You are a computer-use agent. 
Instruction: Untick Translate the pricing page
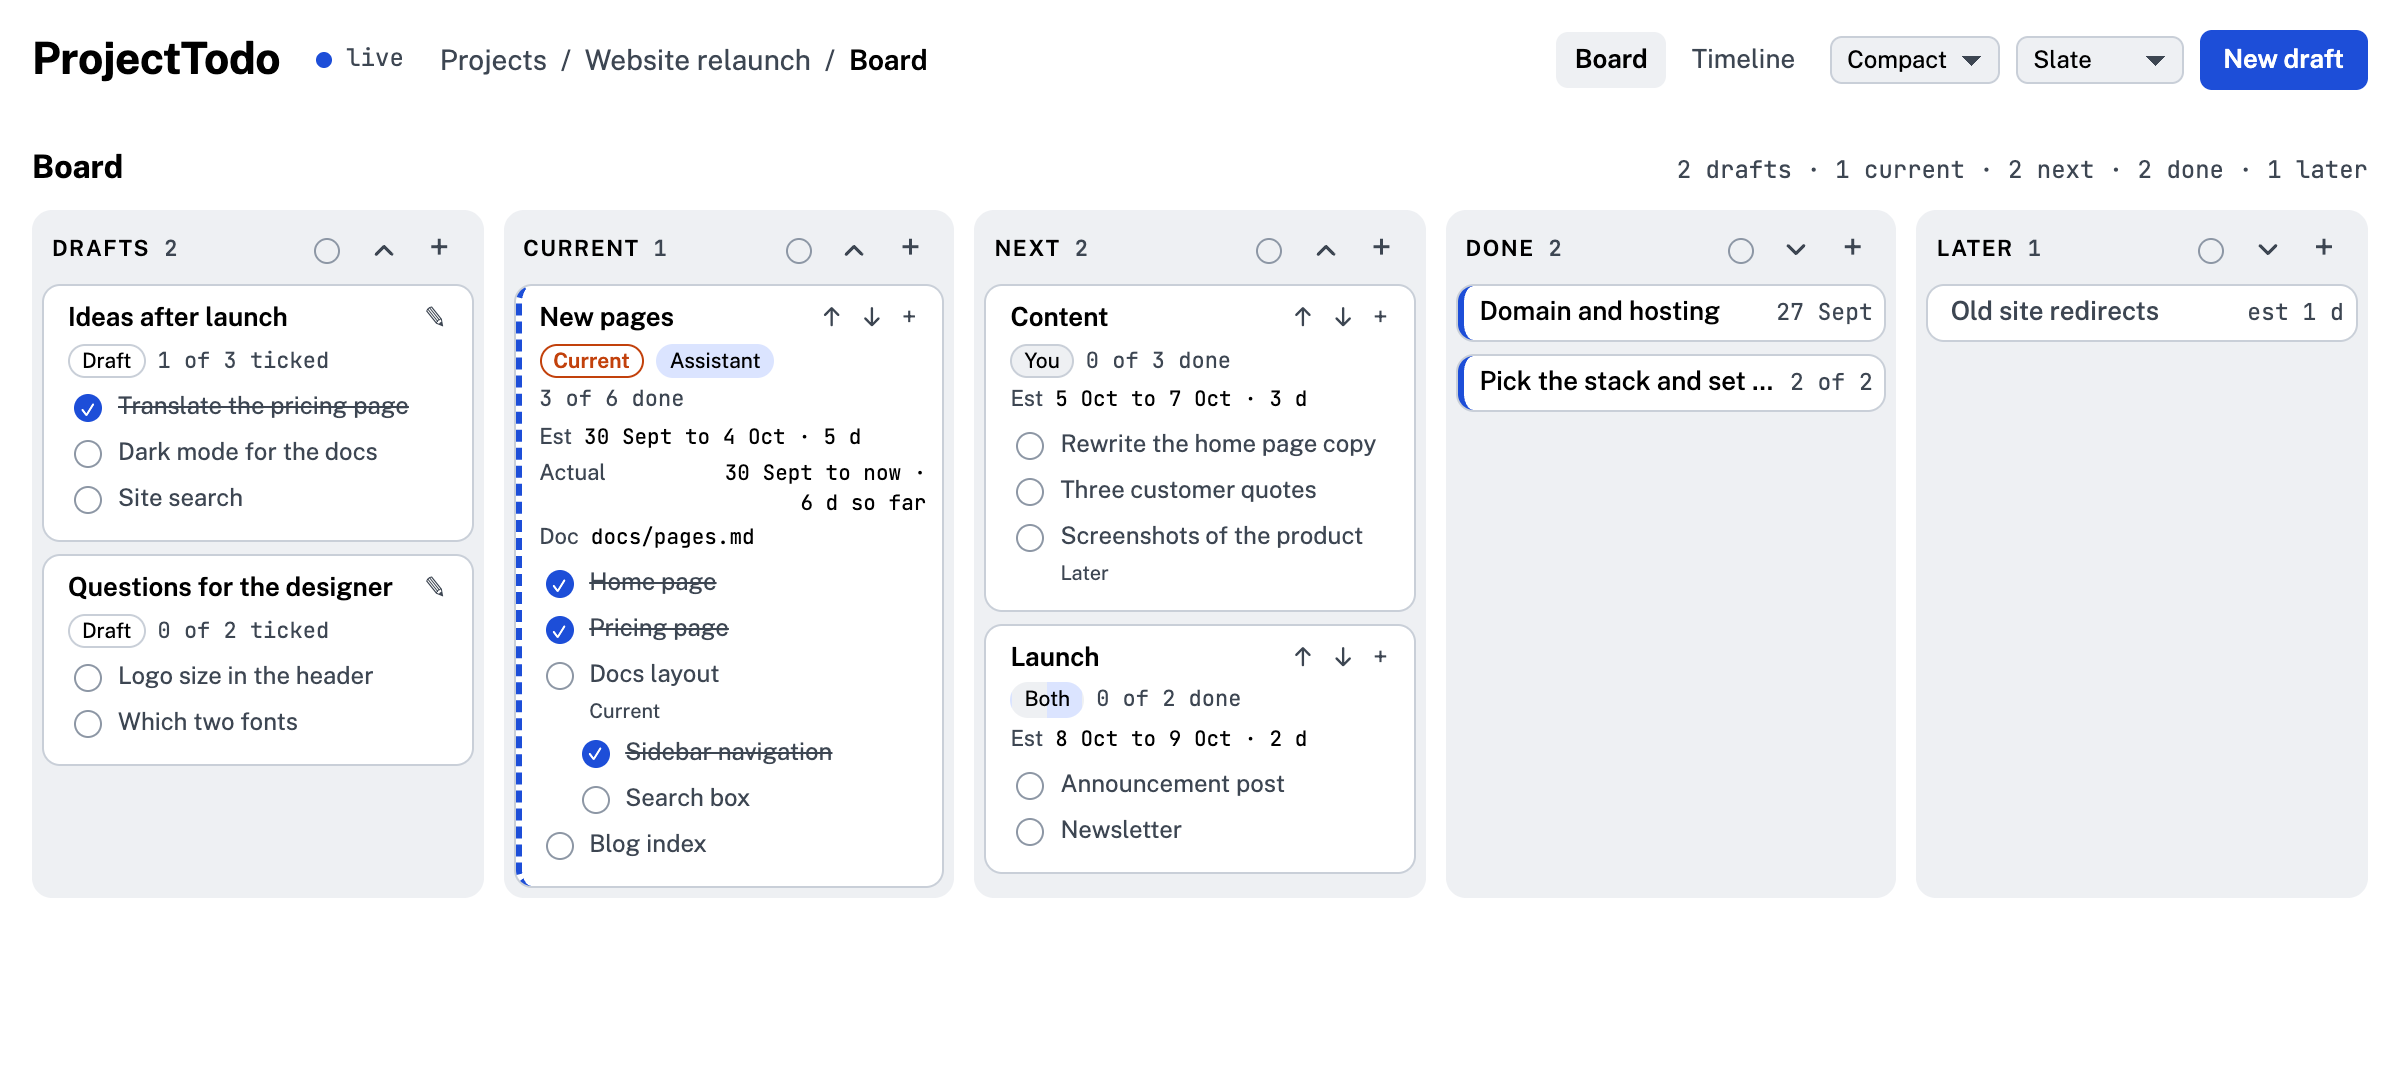[x=88, y=408]
